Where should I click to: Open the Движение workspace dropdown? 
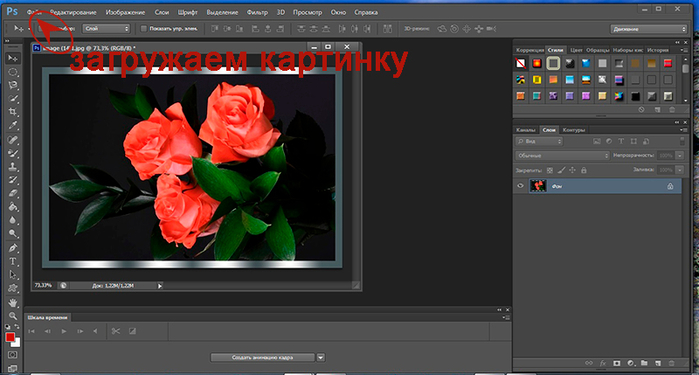point(649,29)
